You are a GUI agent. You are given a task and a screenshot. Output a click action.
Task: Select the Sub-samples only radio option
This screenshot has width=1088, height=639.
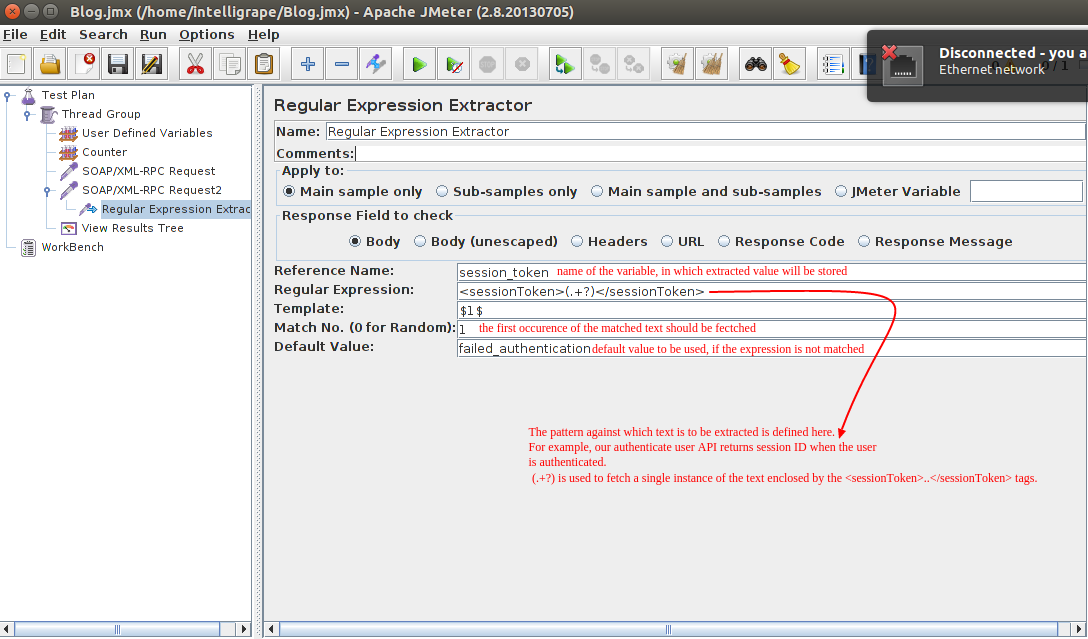441,192
